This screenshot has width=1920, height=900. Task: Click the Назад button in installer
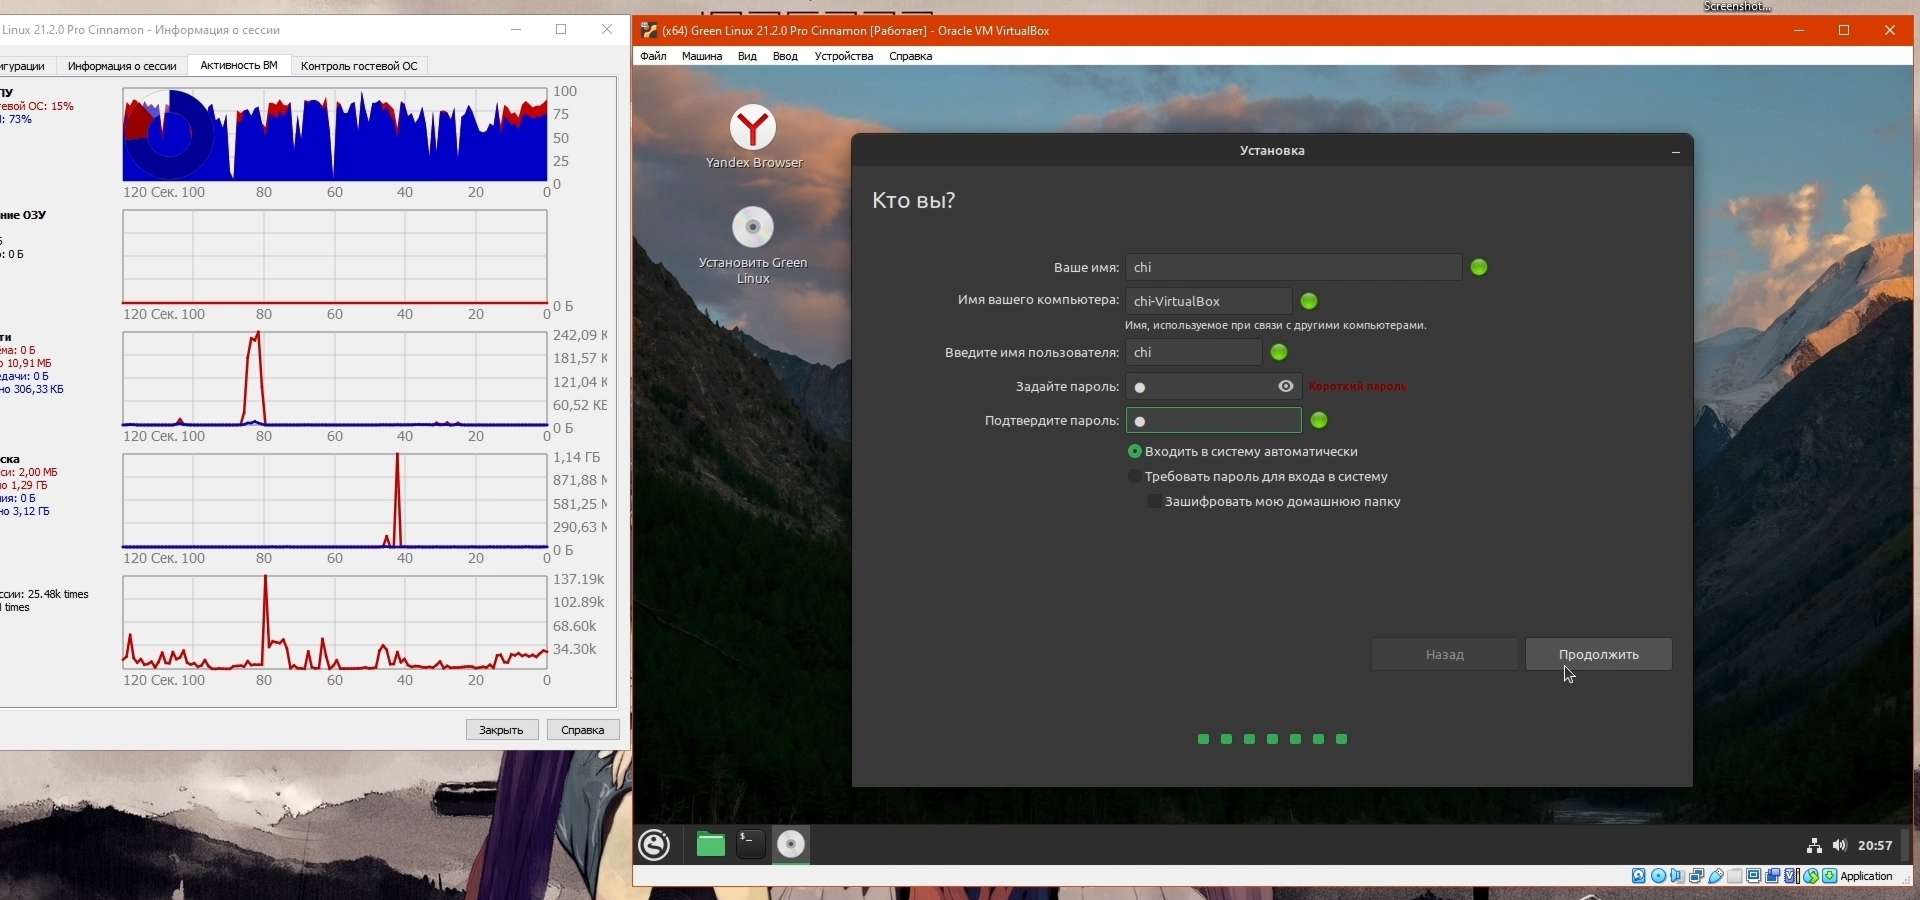(1445, 655)
